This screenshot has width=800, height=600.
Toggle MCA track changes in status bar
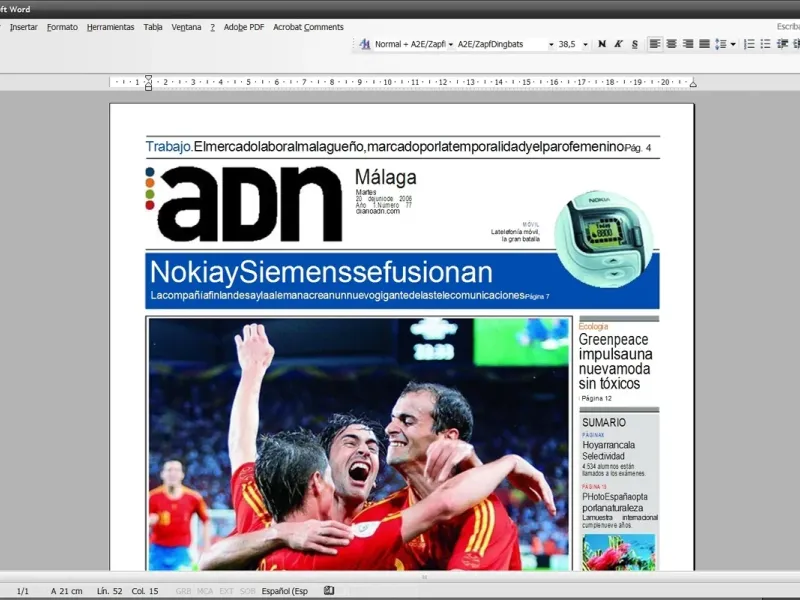(x=205, y=591)
